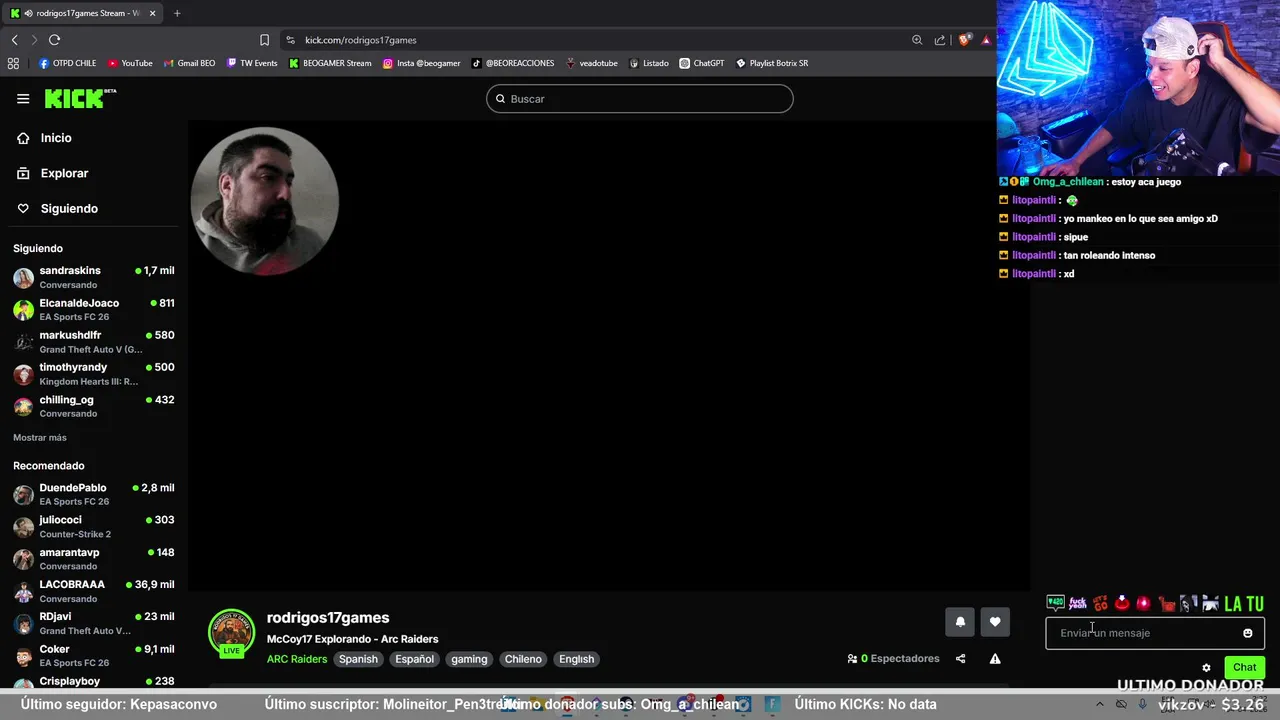Image resolution: width=1280 pixels, height=720 pixels.
Task: Open ElcanaldeJoaco channel
Action: pos(94,309)
